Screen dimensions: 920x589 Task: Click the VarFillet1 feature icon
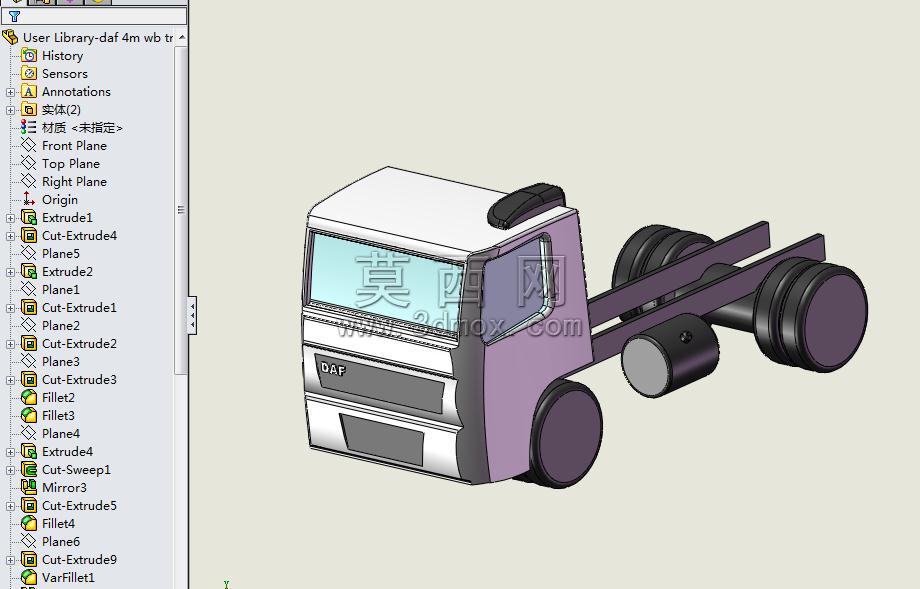(x=29, y=577)
